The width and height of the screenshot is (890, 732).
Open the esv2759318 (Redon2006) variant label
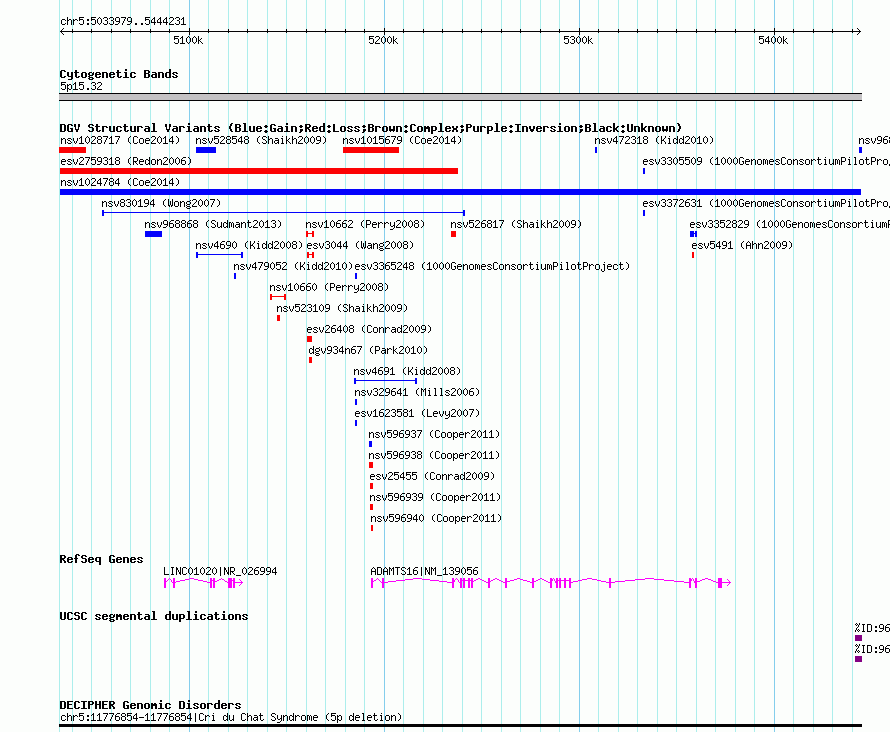(x=126, y=161)
